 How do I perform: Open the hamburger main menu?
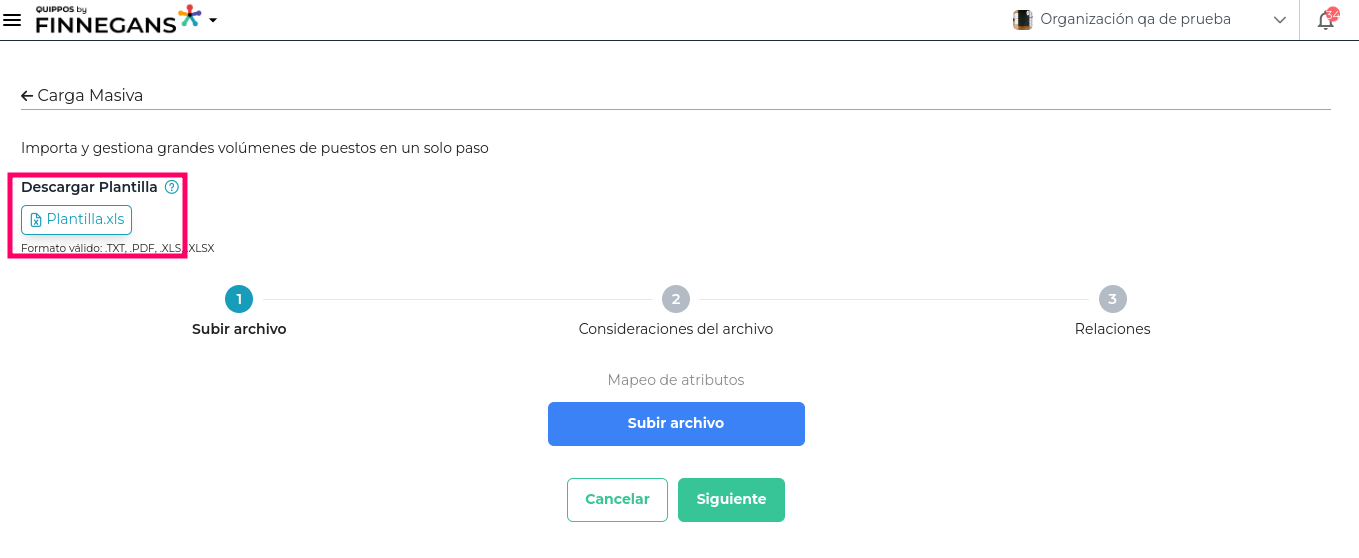(13, 20)
